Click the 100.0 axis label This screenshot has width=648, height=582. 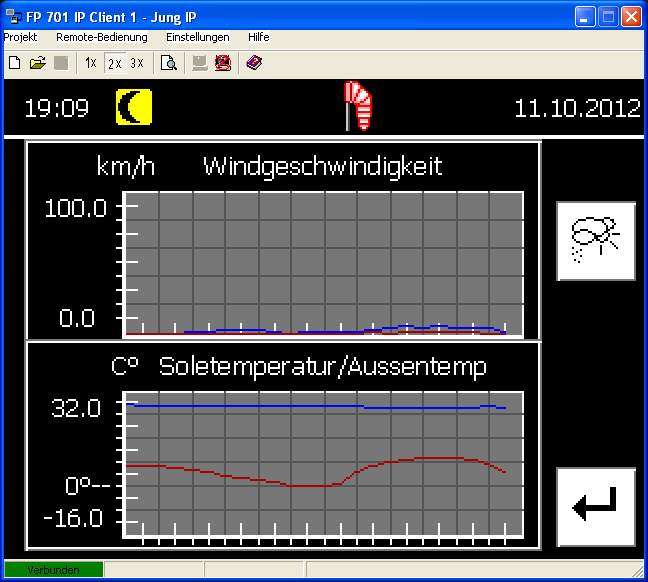coord(76,208)
